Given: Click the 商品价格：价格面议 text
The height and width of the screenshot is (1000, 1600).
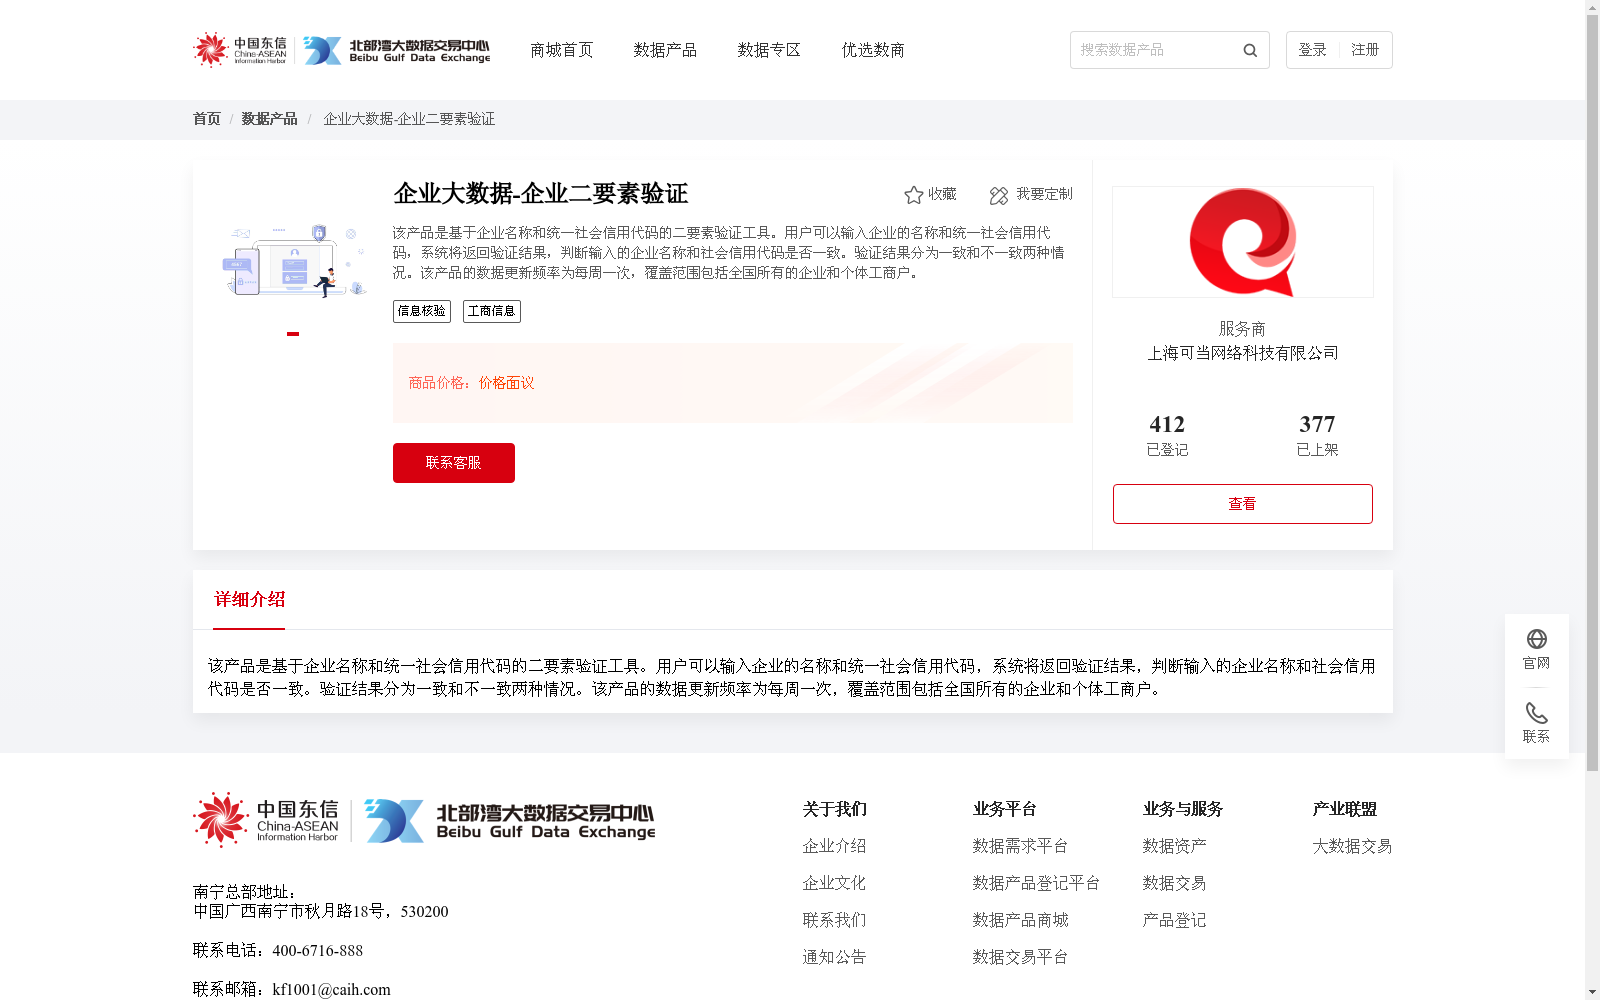Looking at the screenshot, I should pos(471,383).
